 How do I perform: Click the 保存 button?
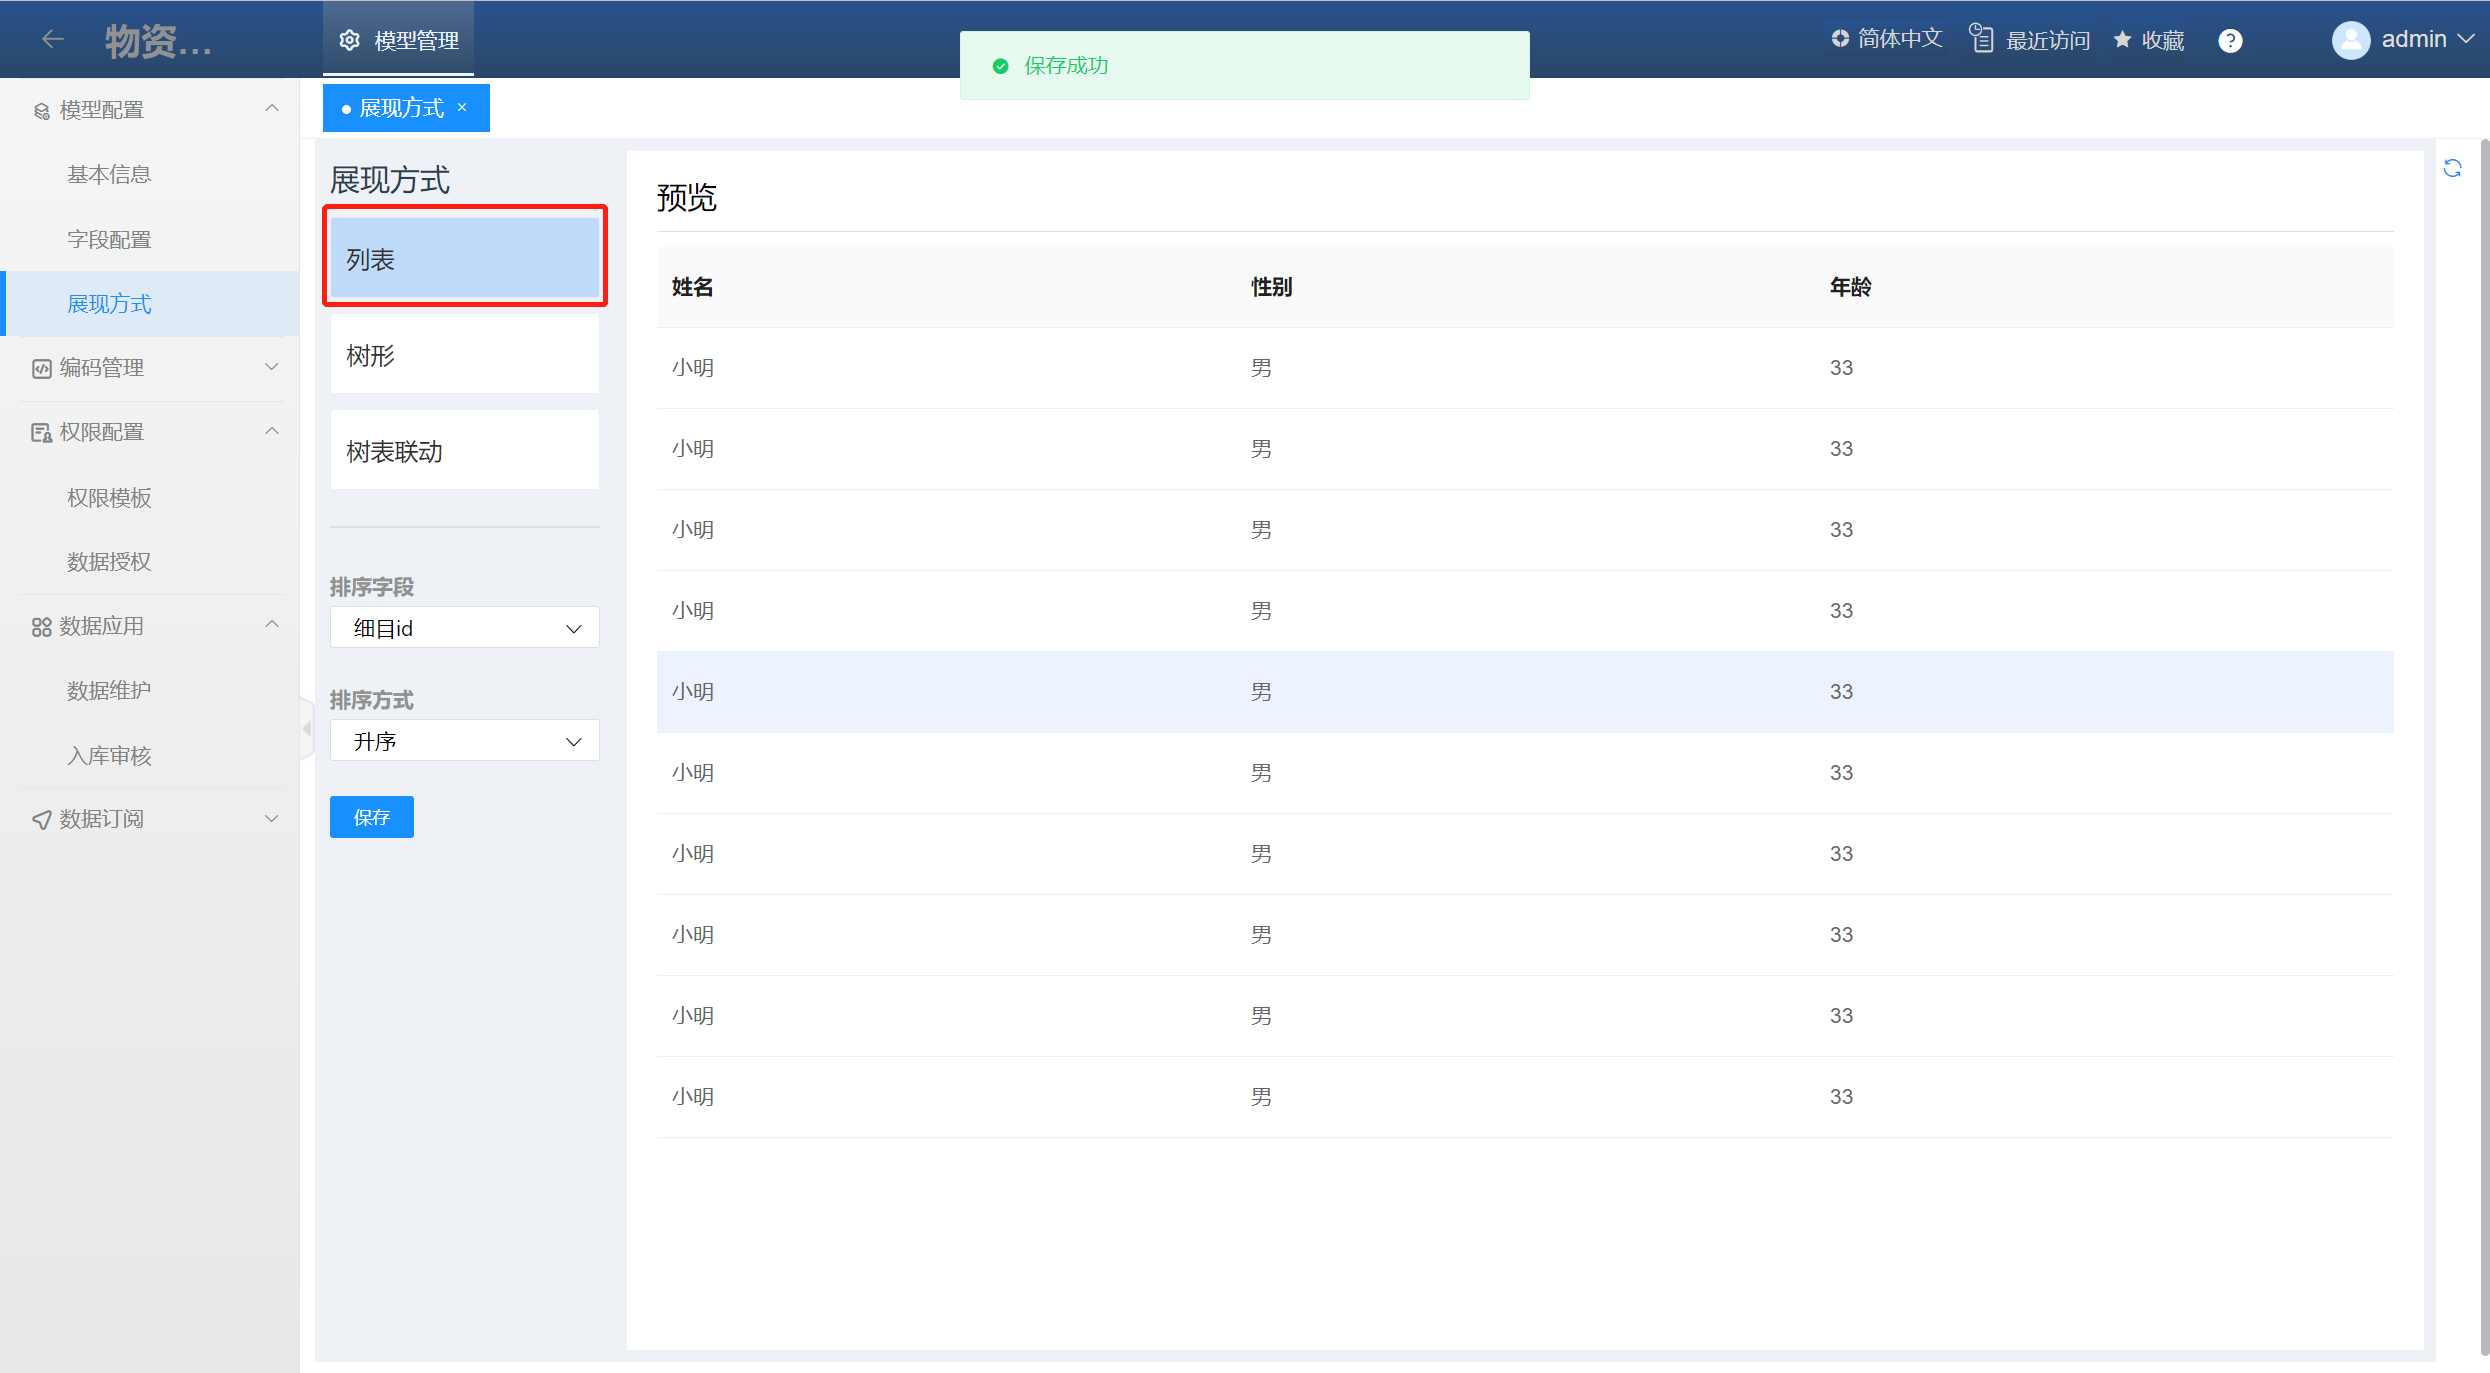(x=372, y=817)
